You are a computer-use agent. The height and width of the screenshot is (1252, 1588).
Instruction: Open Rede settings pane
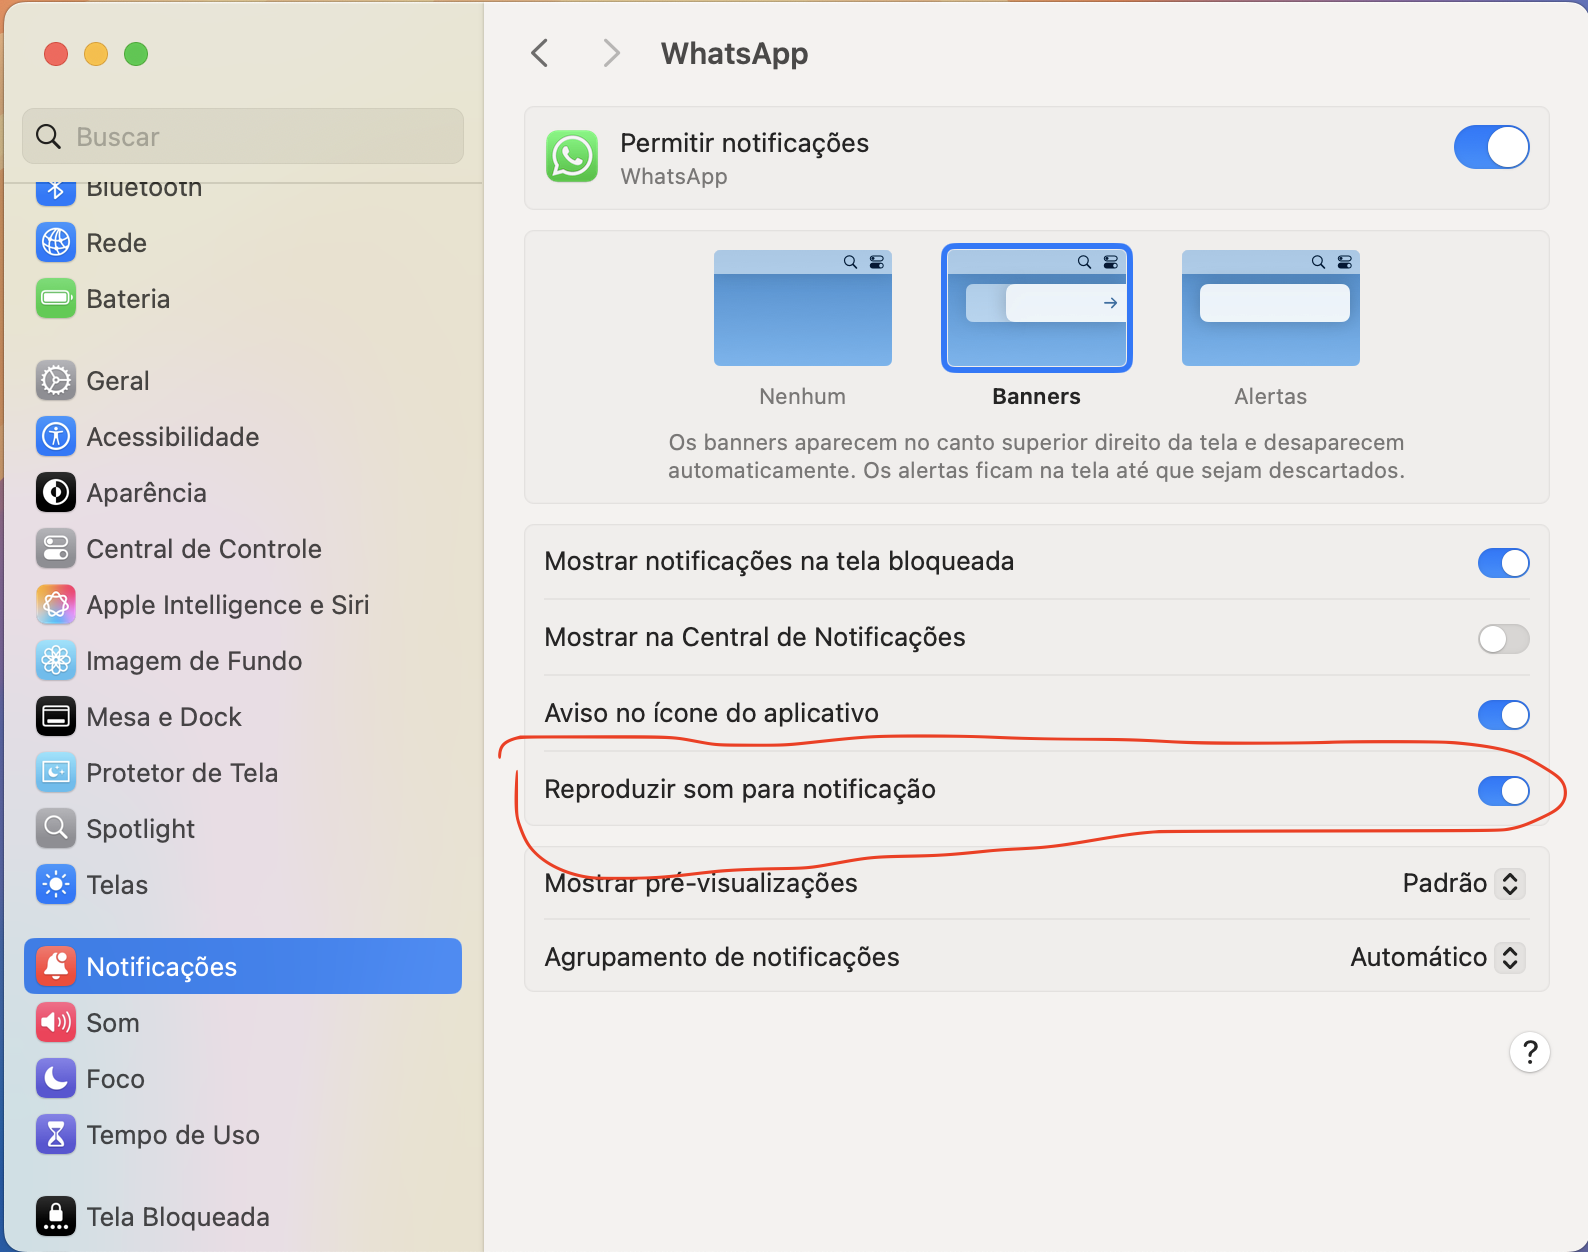point(243,242)
